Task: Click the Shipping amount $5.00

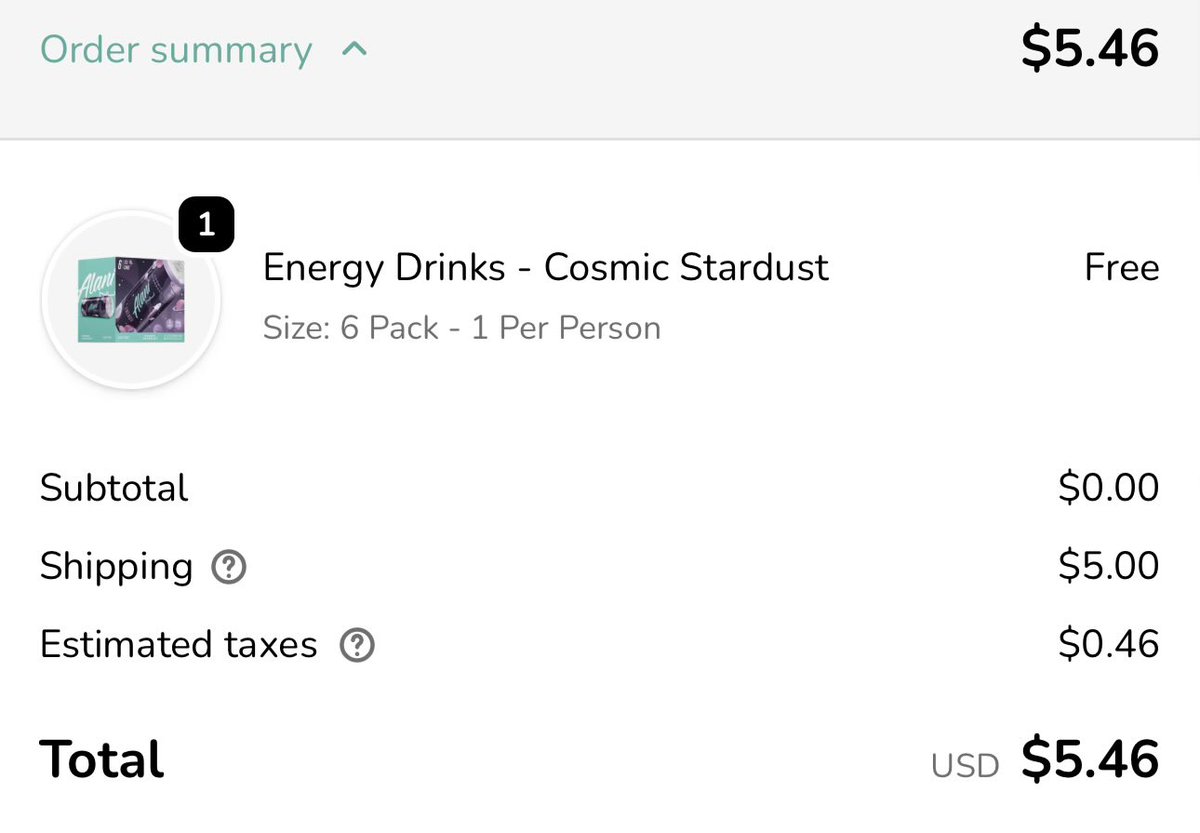Action: click(1109, 567)
